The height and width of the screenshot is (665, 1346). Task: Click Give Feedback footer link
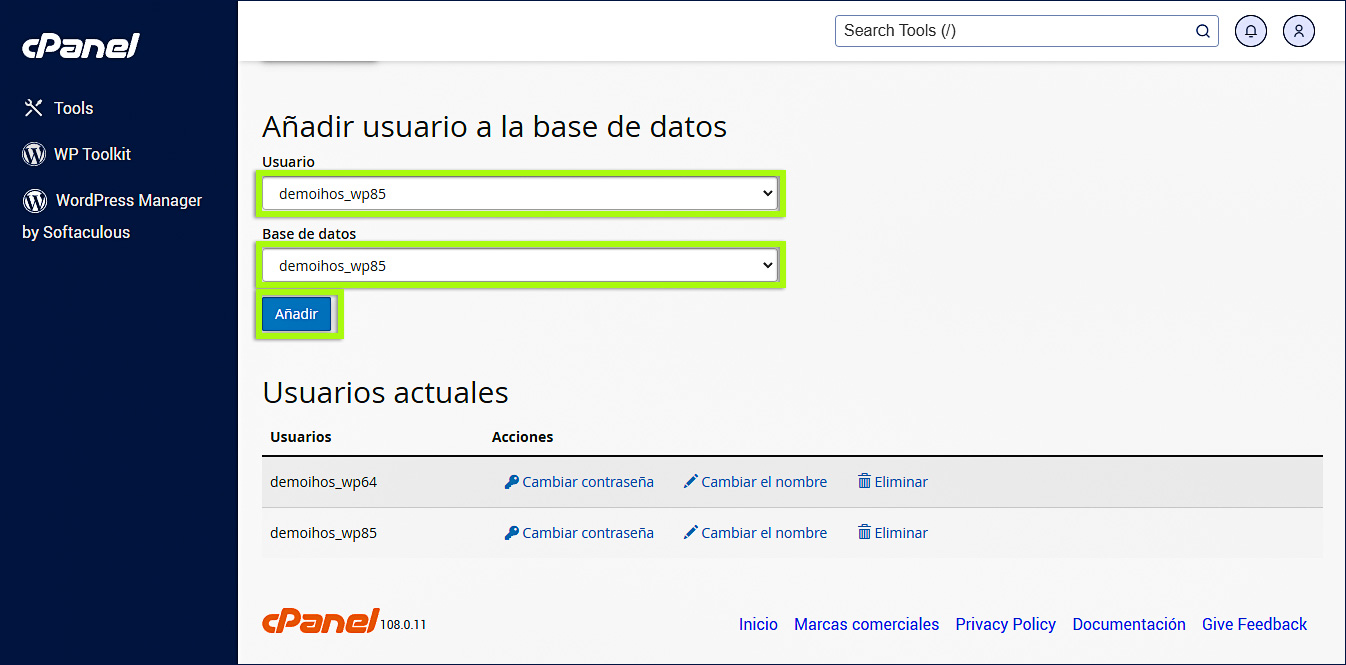pyautogui.click(x=1254, y=624)
